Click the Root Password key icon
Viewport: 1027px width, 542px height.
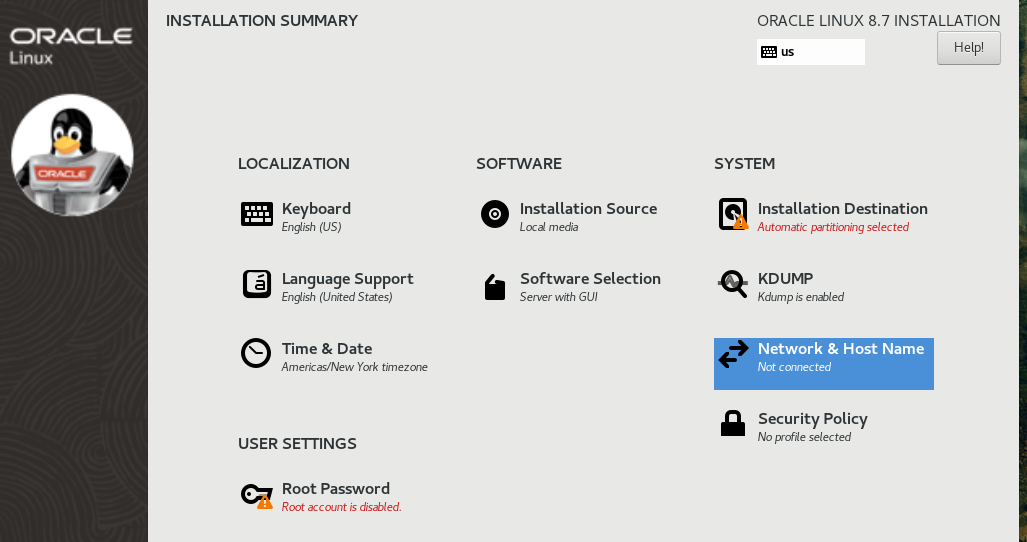pos(257,494)
